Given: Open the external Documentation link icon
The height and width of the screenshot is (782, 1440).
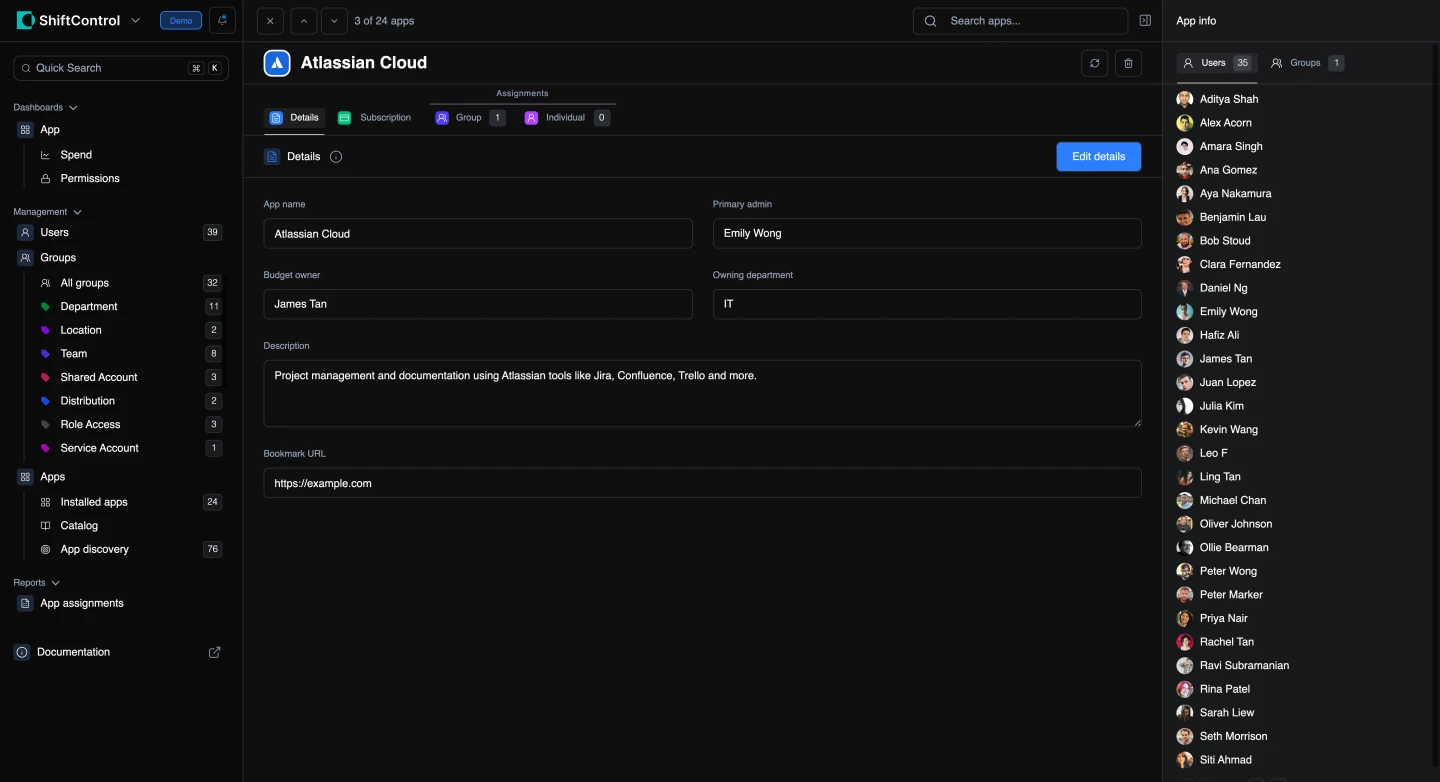Looking at the screenshot, I should tap(214, 652).
